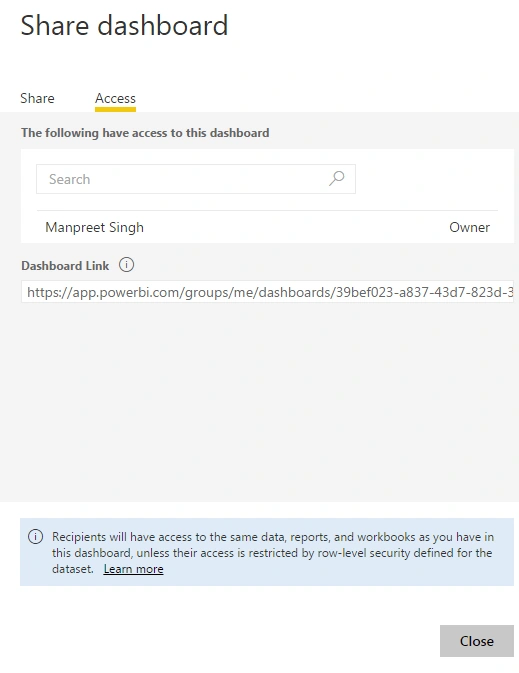Open the Learn more link
The width and height of the screenshot is (519, 673).
click(134, 569)
